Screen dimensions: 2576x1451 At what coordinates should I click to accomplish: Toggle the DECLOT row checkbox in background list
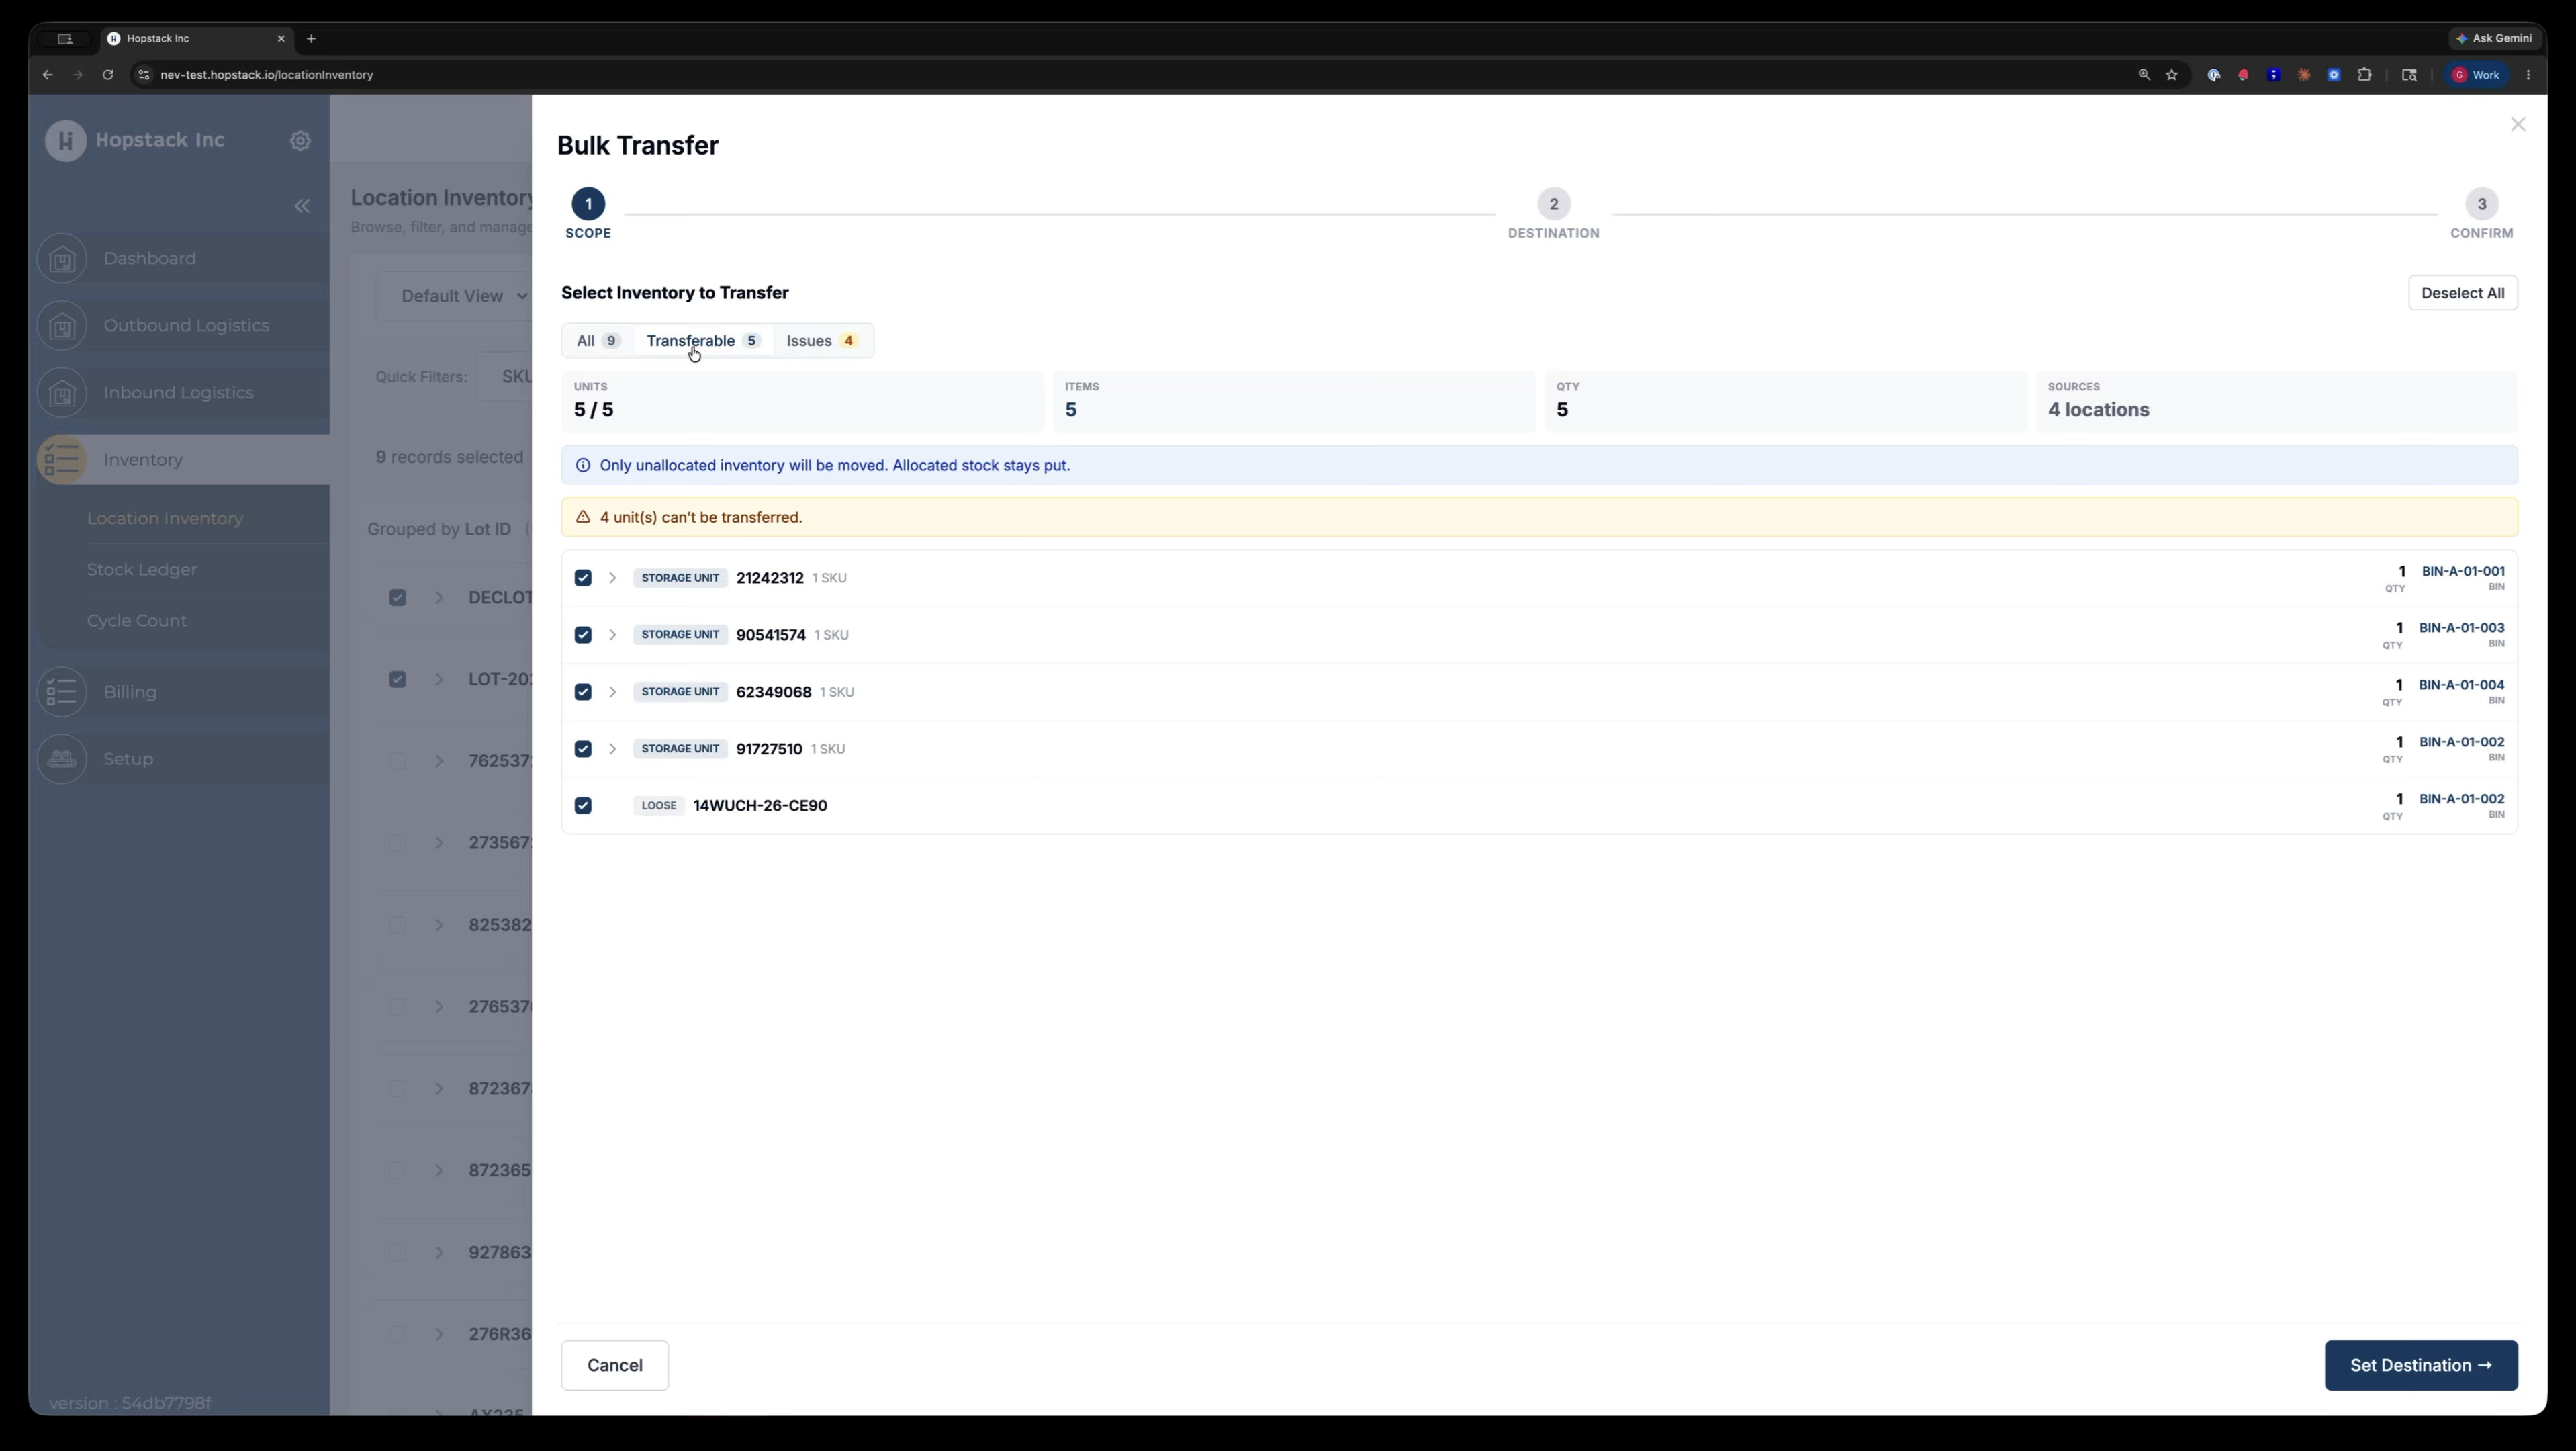click(x=398, y=598)
